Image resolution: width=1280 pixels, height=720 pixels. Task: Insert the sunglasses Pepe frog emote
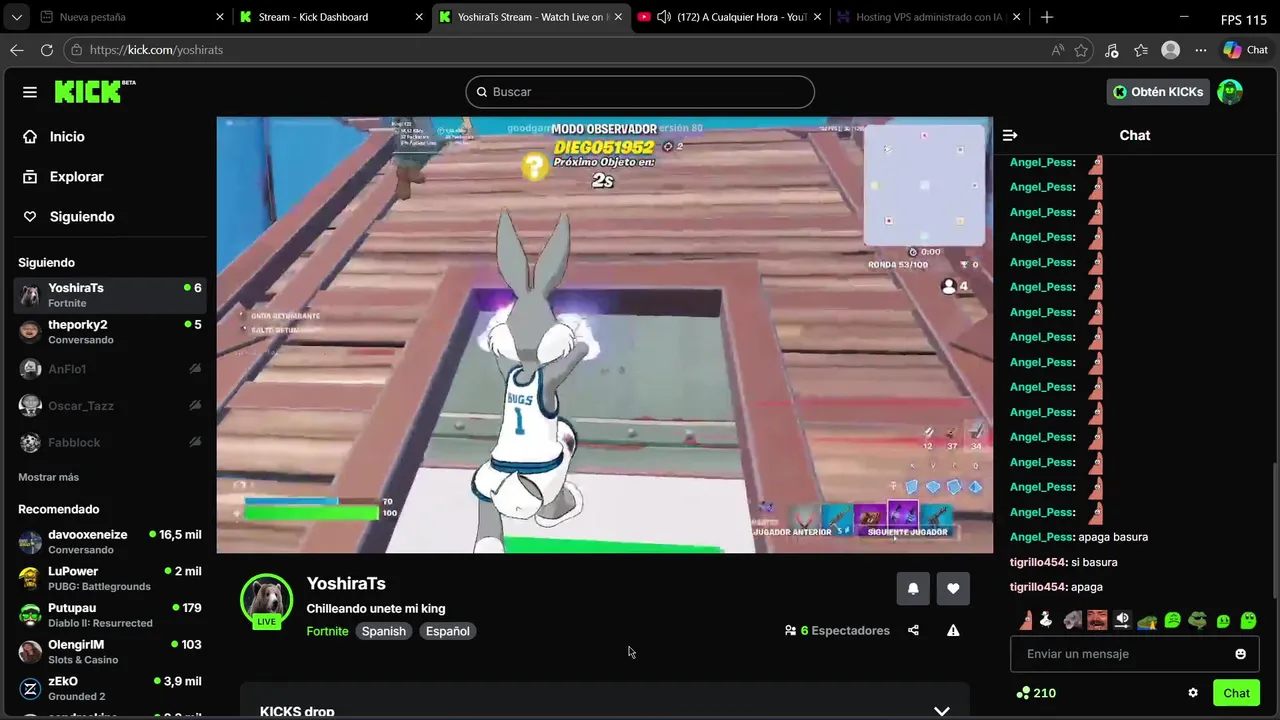[x=1198, y=620]
